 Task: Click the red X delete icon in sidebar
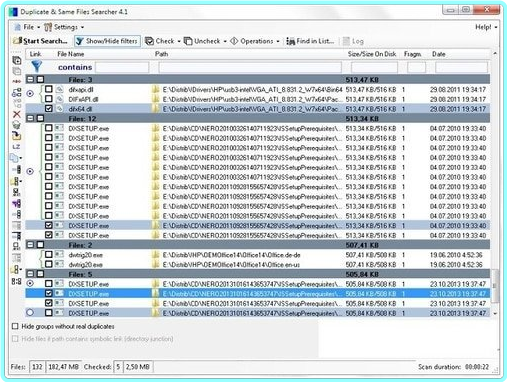(16, 114)
